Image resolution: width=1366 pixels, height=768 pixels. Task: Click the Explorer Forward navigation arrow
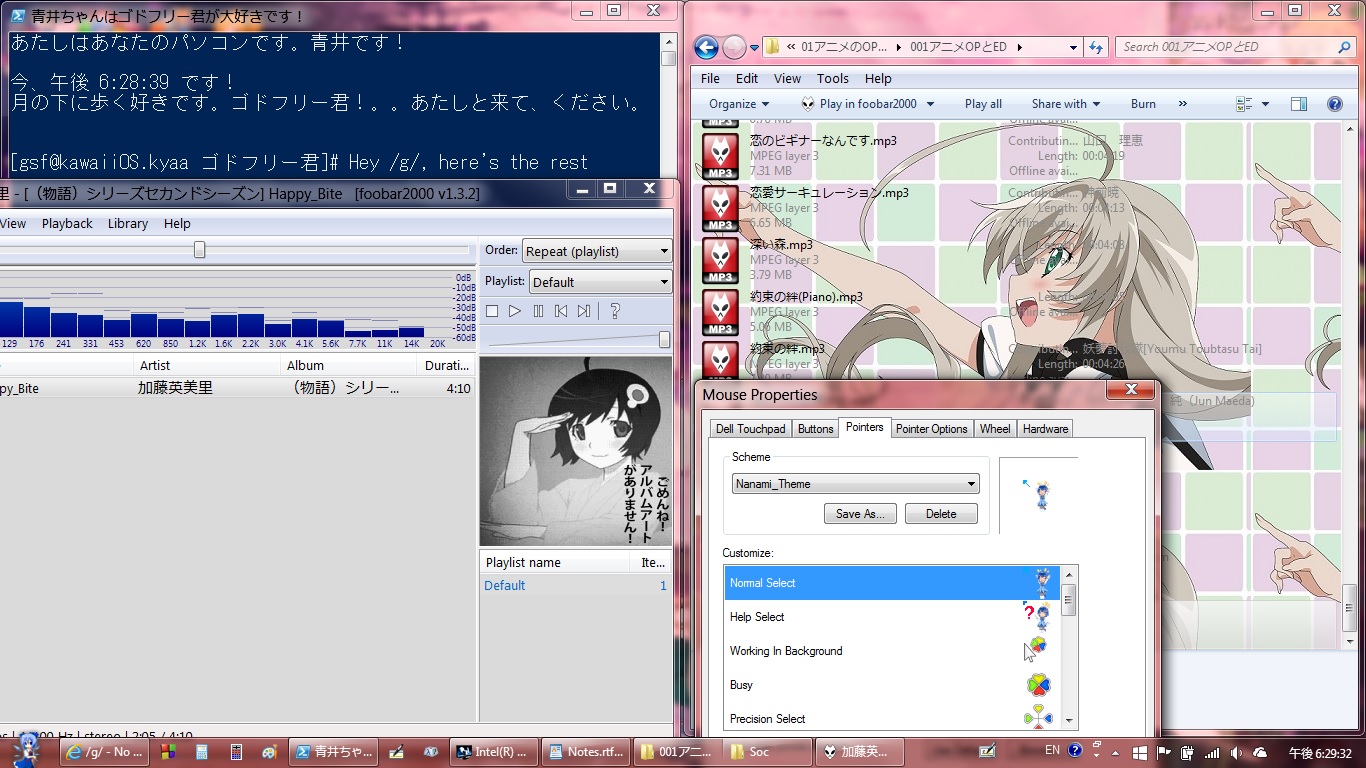[x=734, y=47]
